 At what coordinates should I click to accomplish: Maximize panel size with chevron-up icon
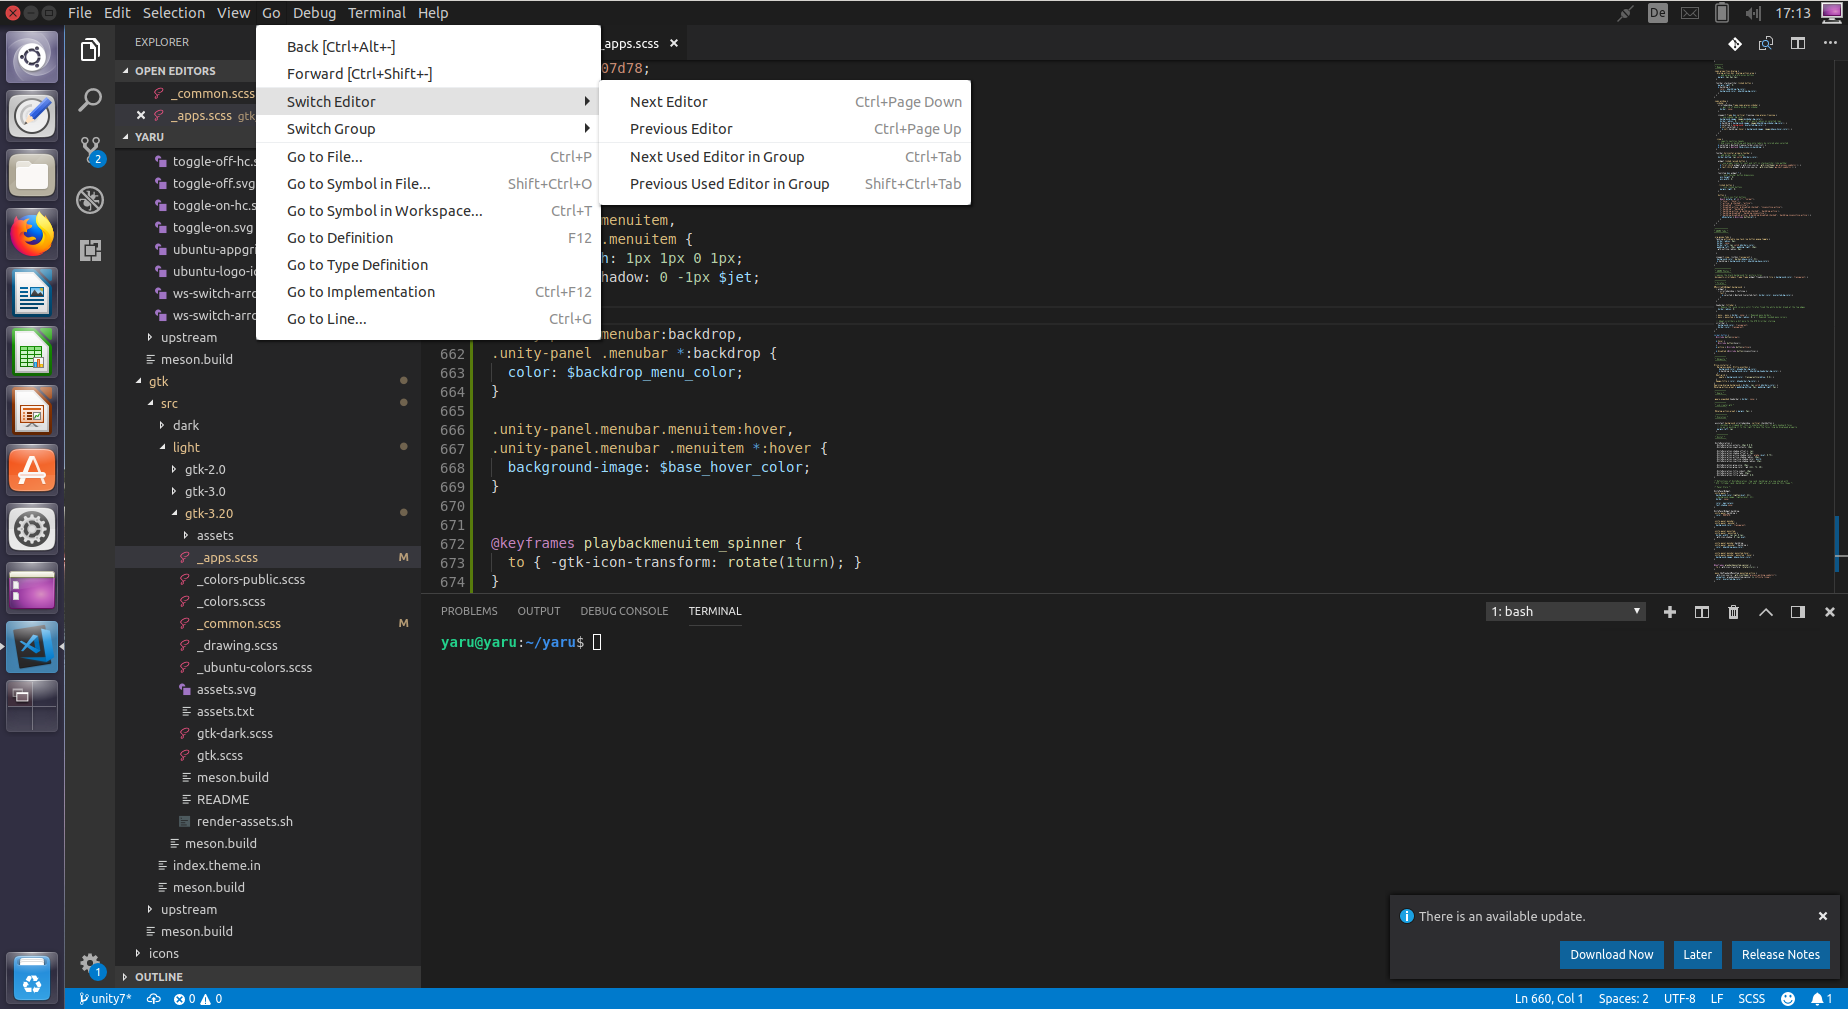pyautogui.click(x=1766, y=612)
